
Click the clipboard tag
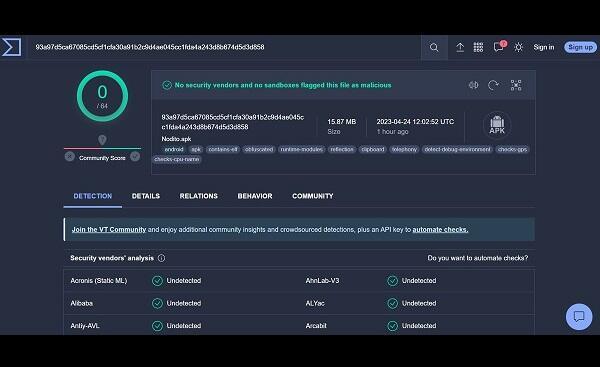[x=372, y=149]
